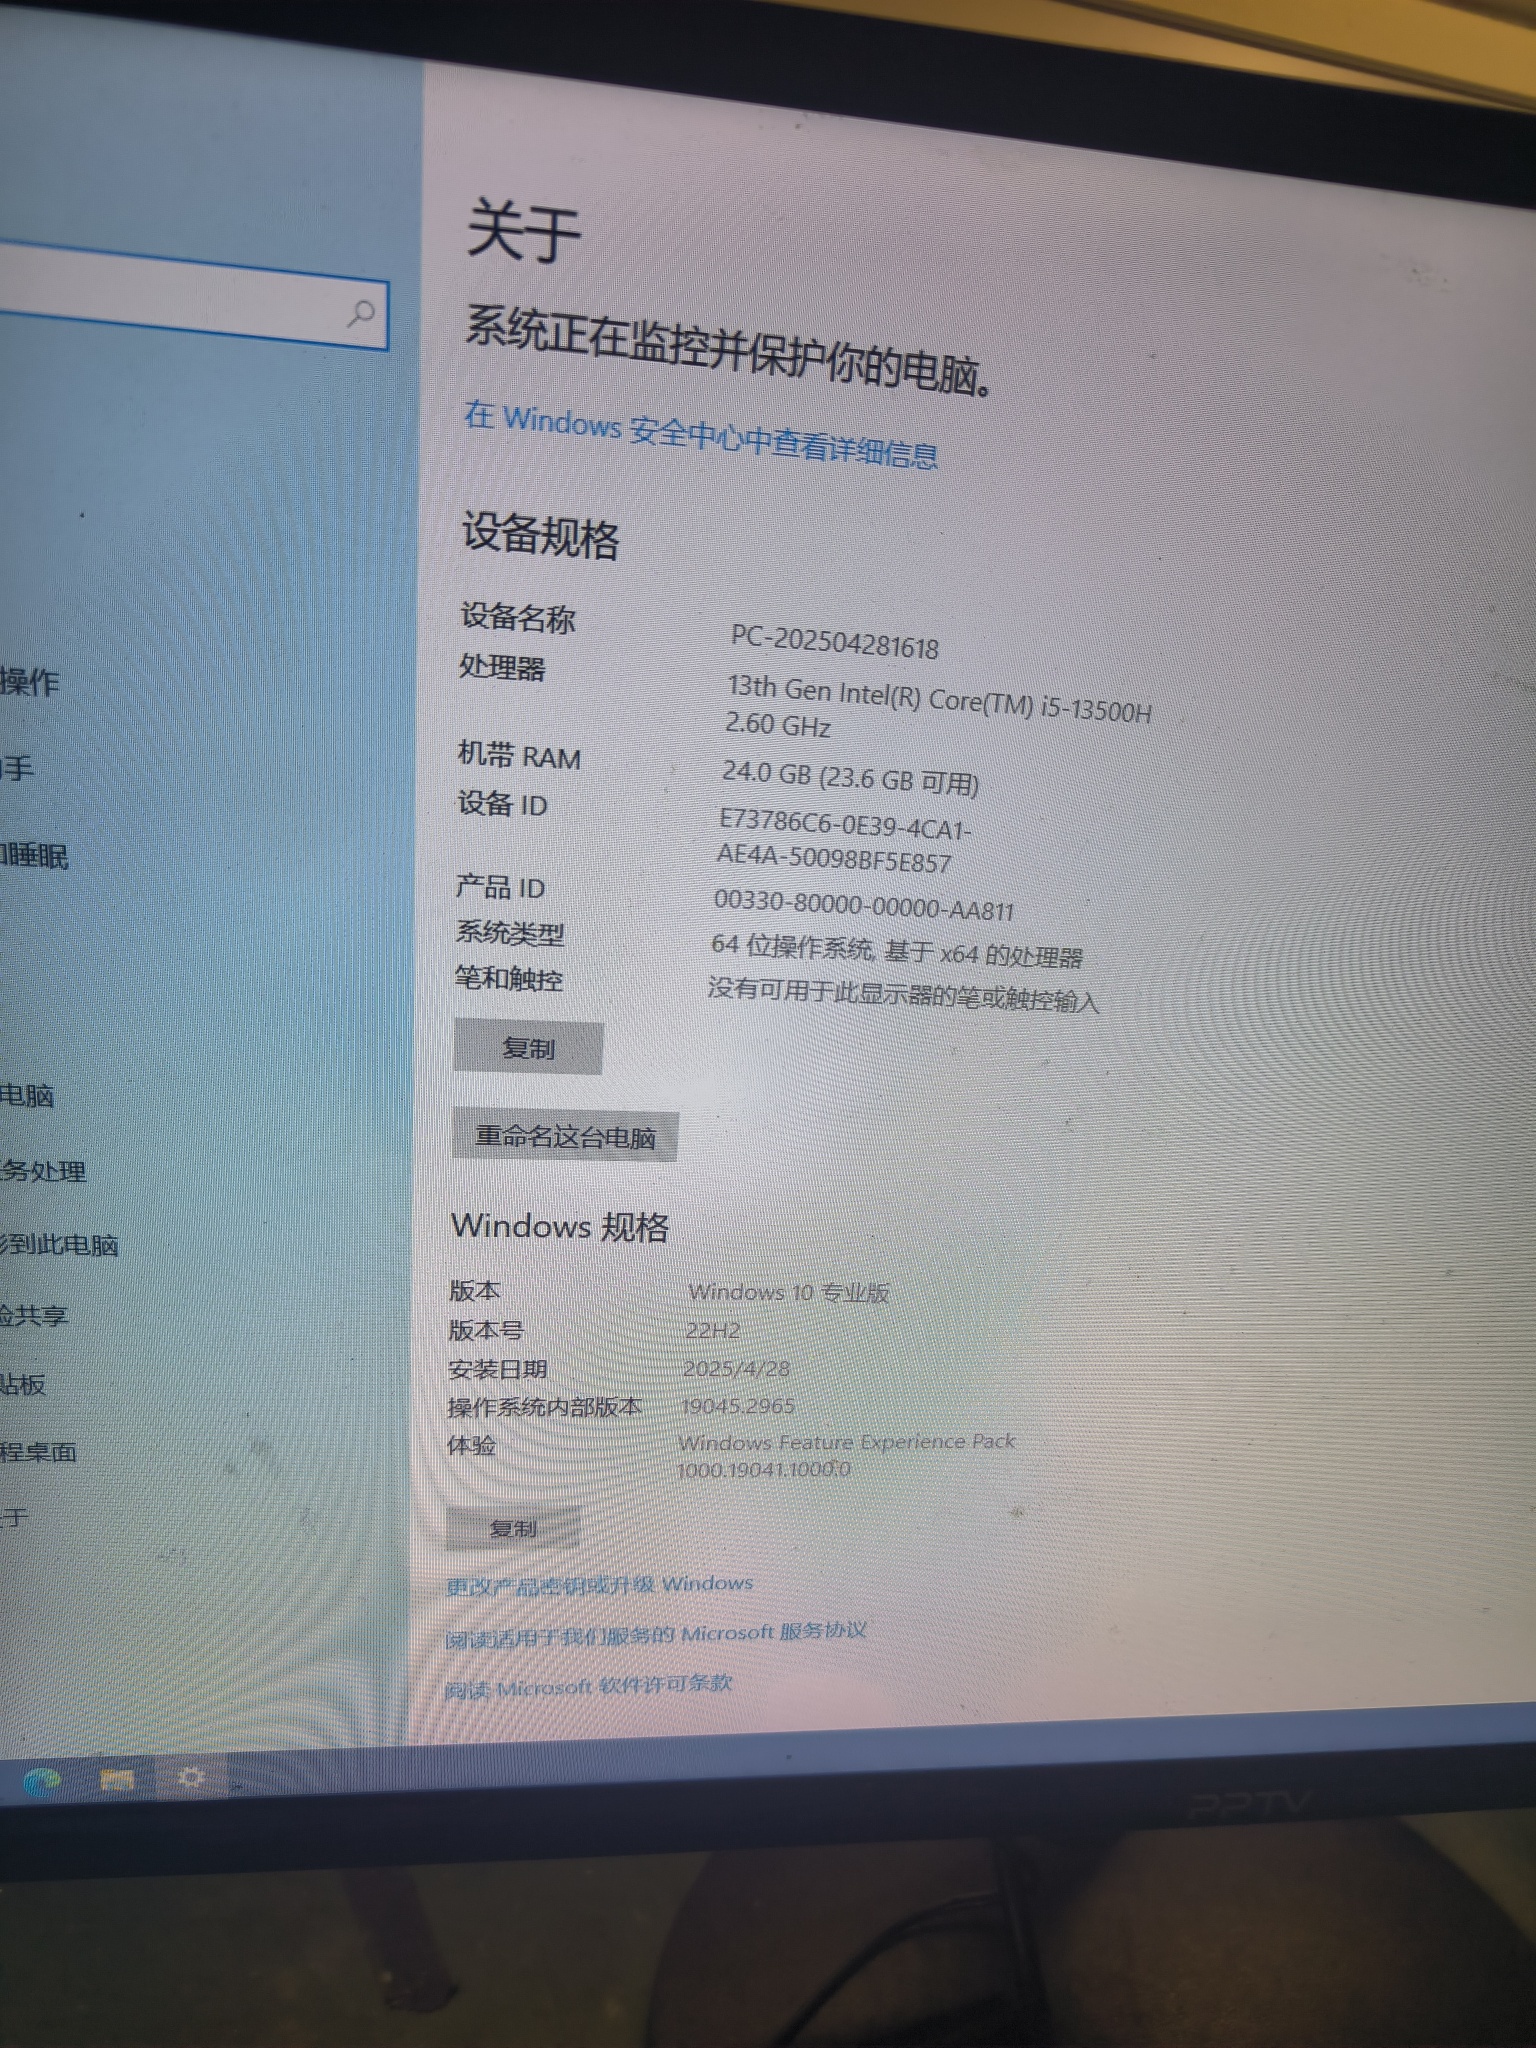This screenshot has height=2048, width=1536.
Task: Select 远程桌面 in sidebar
Action: [38, 1452]
